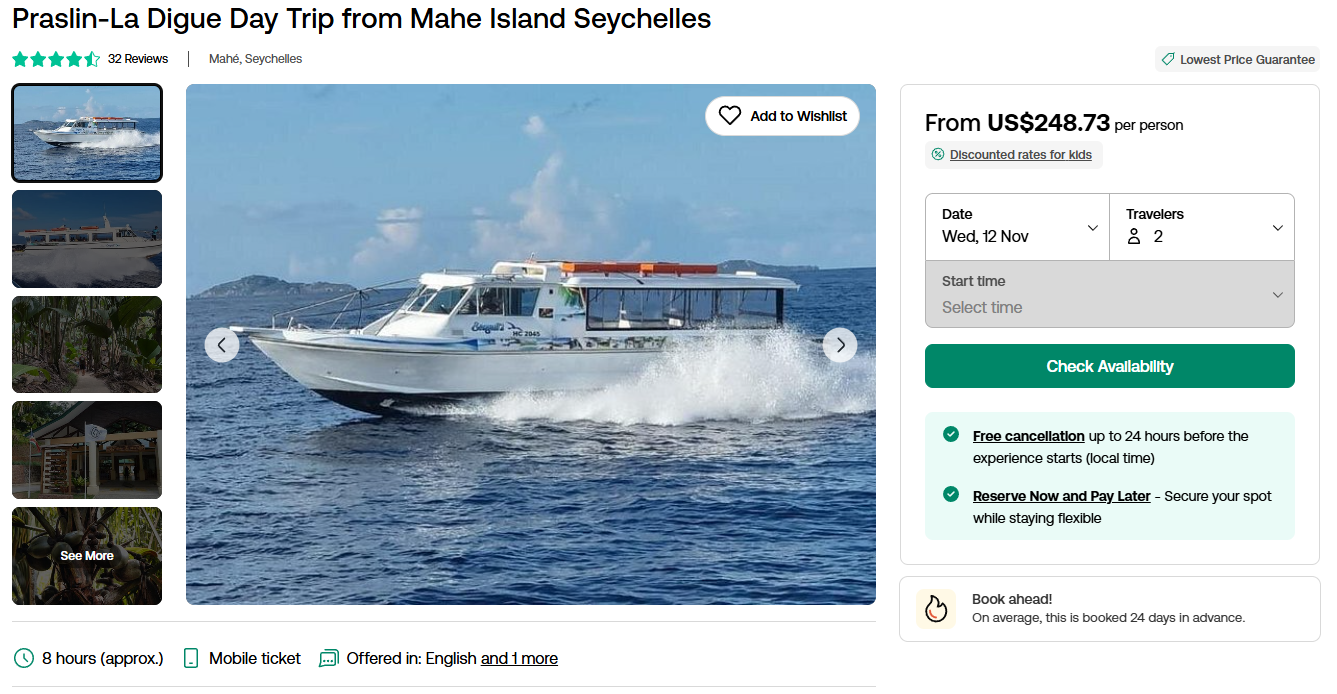Click the Reserve Now and Pay Later link

(x=1061, y=496)
